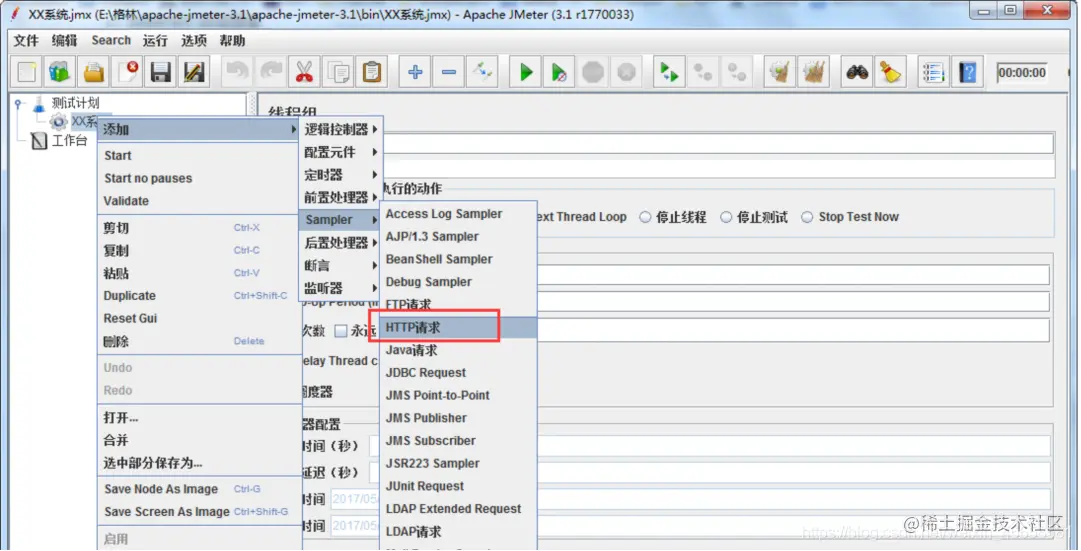Expand the 逻辑控制器 submenu

(x=341, y=129)
